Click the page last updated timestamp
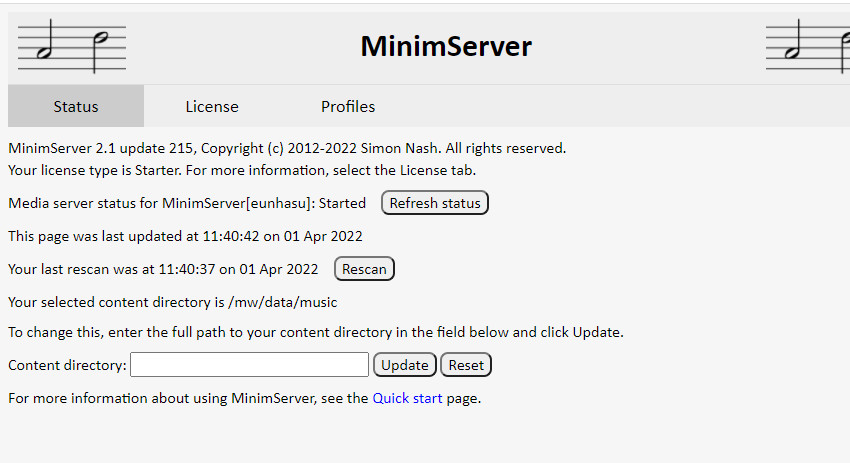850x463 pixels. click(185, 236)
